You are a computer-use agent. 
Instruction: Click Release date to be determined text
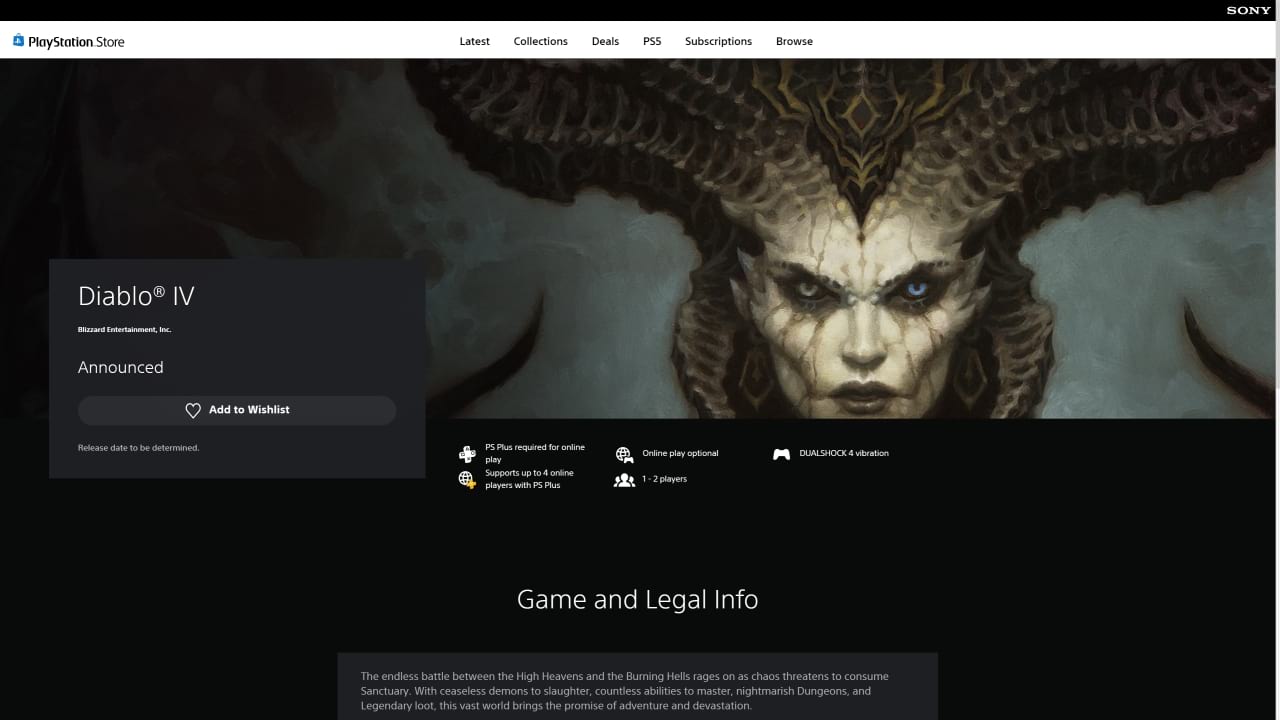click(139, 448)
